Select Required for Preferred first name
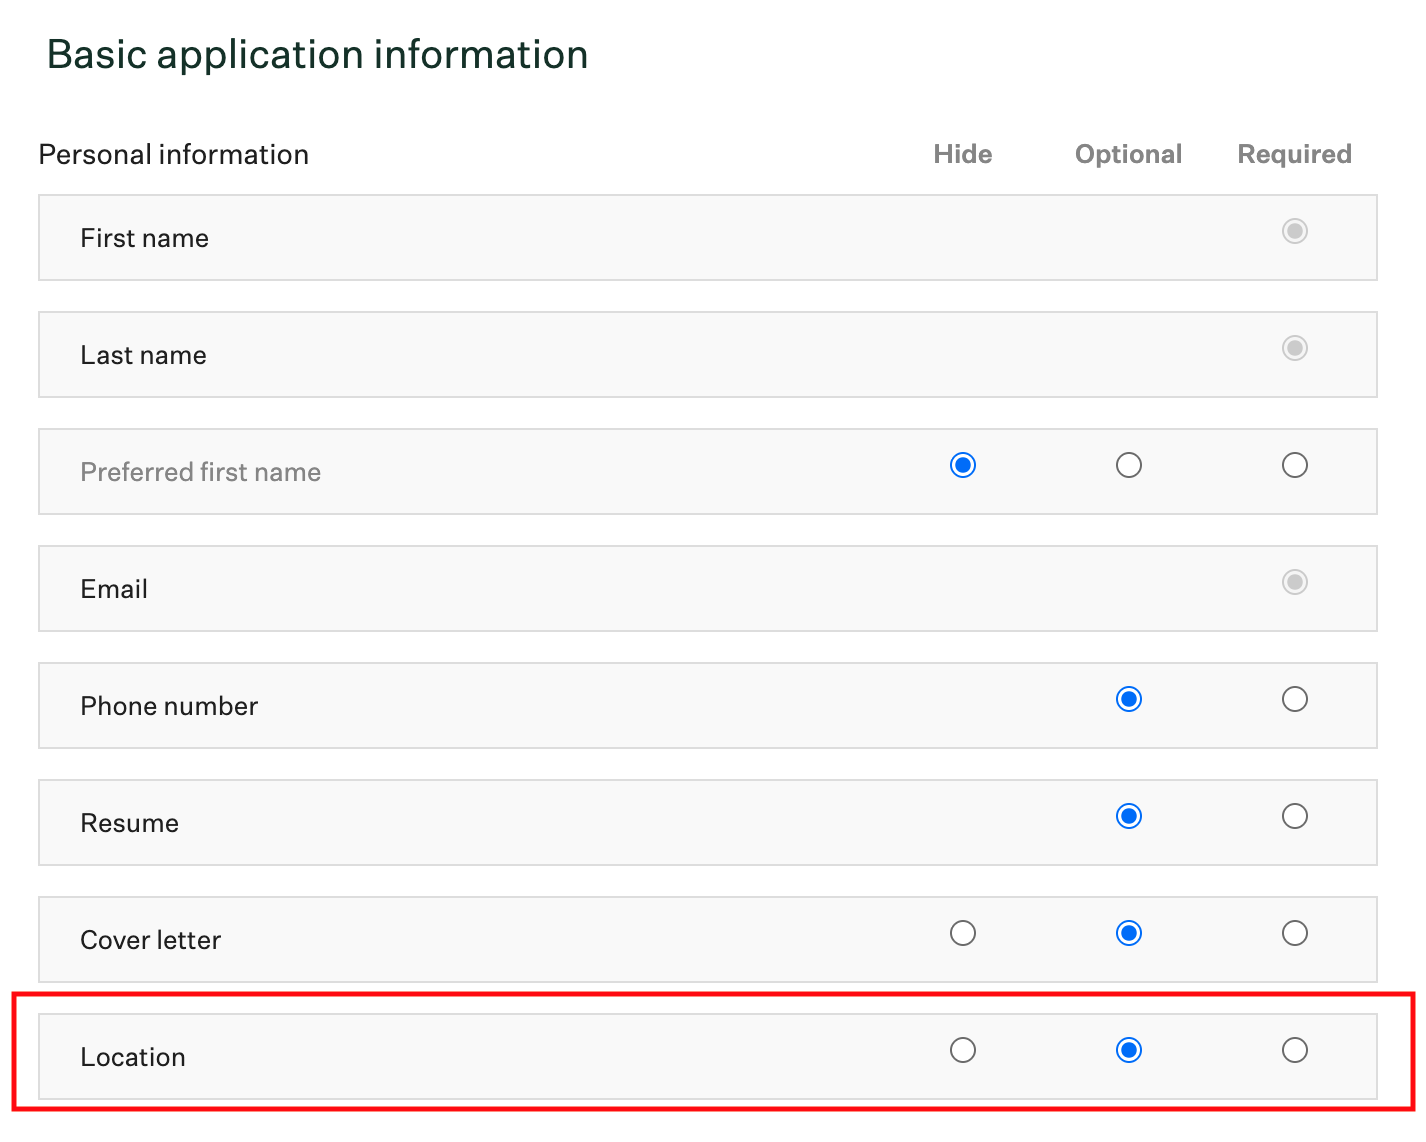The width and height of the screenshot is (1426, 1142). [x=1294, y=465]
